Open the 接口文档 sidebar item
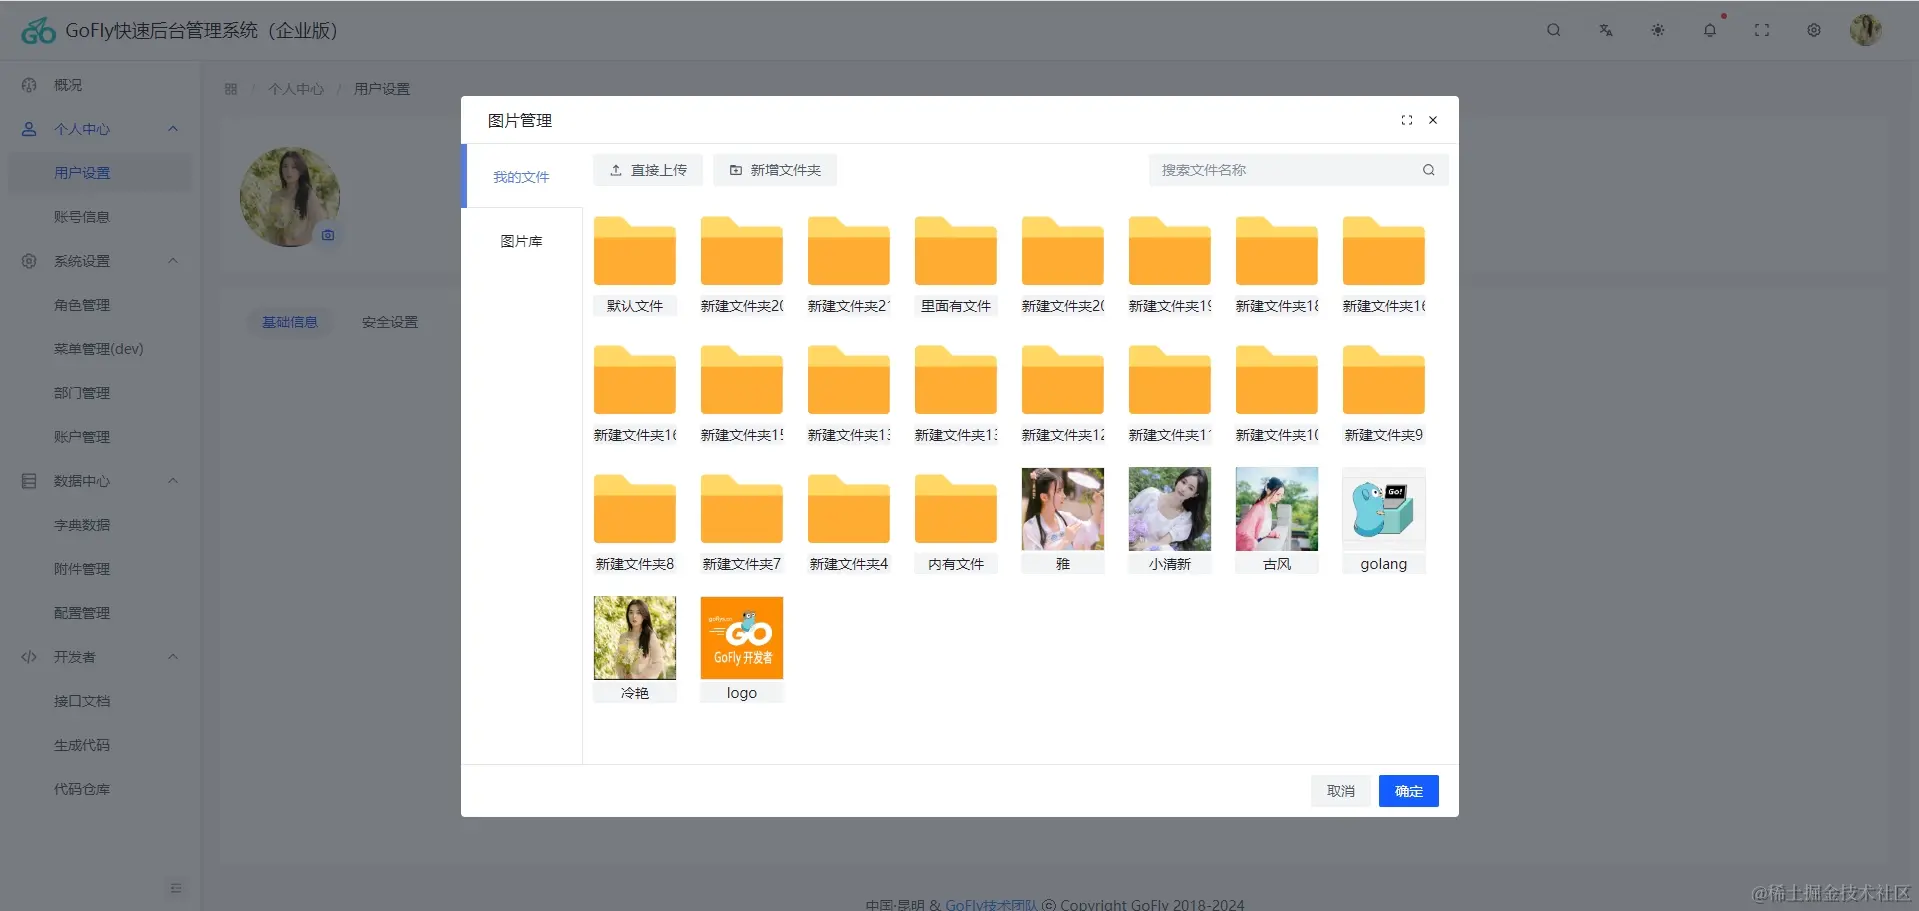Viewport: 1919px width, 911px height. pos(100,701)
